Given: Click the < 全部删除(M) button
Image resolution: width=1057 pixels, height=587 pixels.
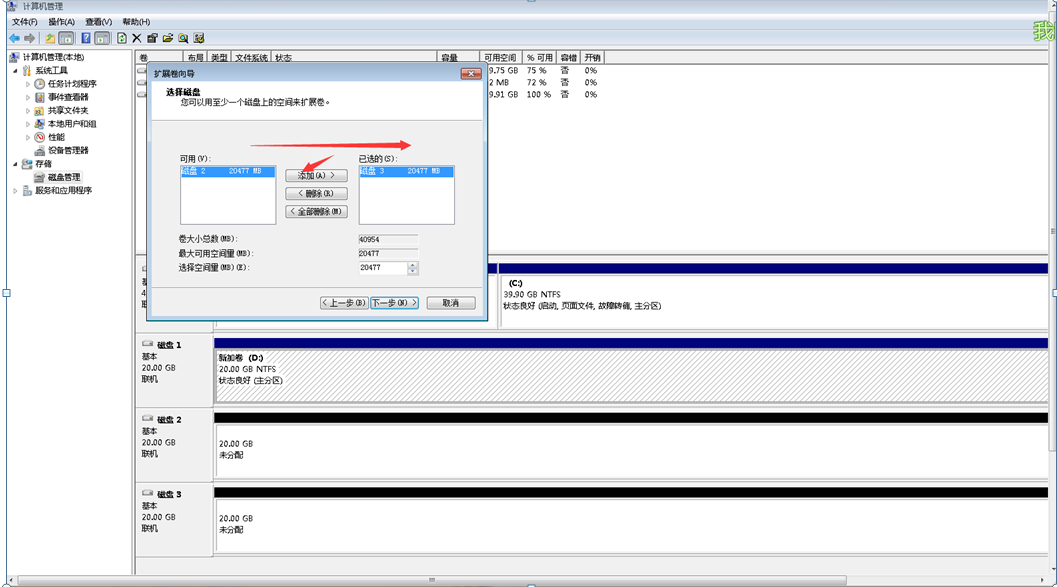Looking at the screenshot, I should click(316, 212).
